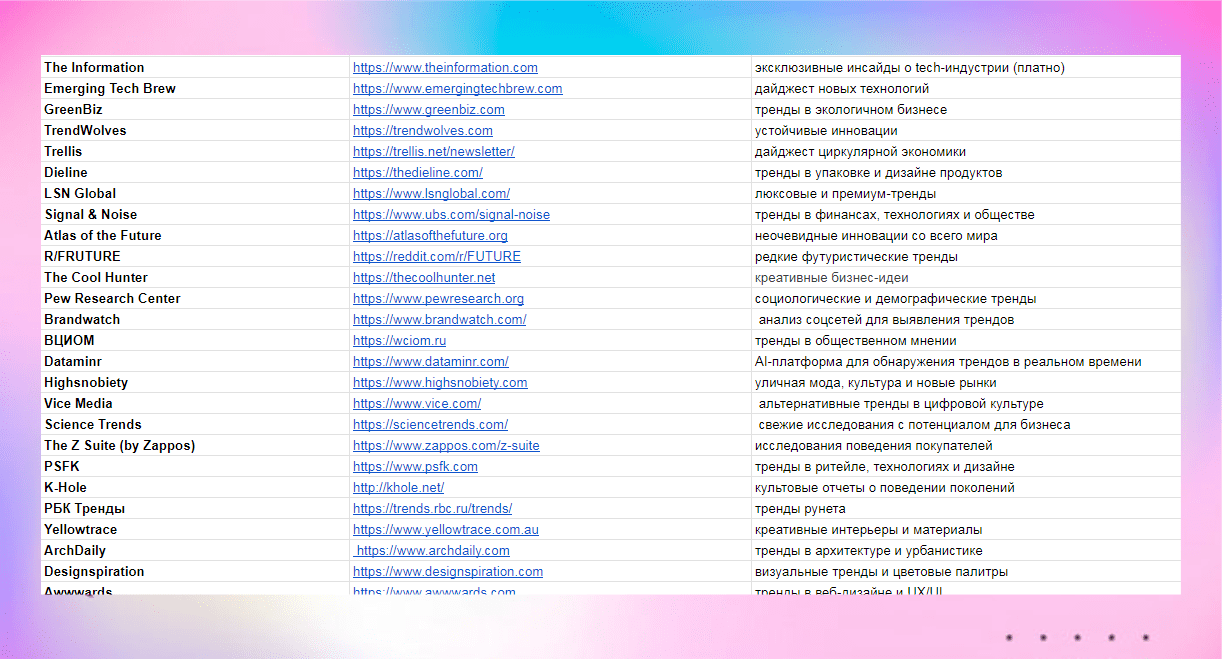Select the 'Signal & Noise' cell
The height and width of the screenshot is (659, 1222).
(x=195, y=215)
